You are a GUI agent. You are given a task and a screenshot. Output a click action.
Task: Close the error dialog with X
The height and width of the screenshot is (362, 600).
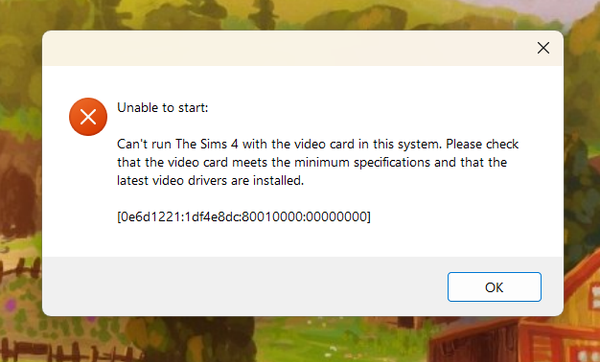click(543, 48)
